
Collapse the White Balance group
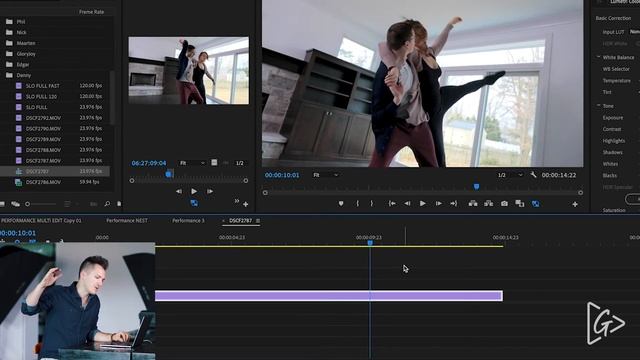[599, 57]
